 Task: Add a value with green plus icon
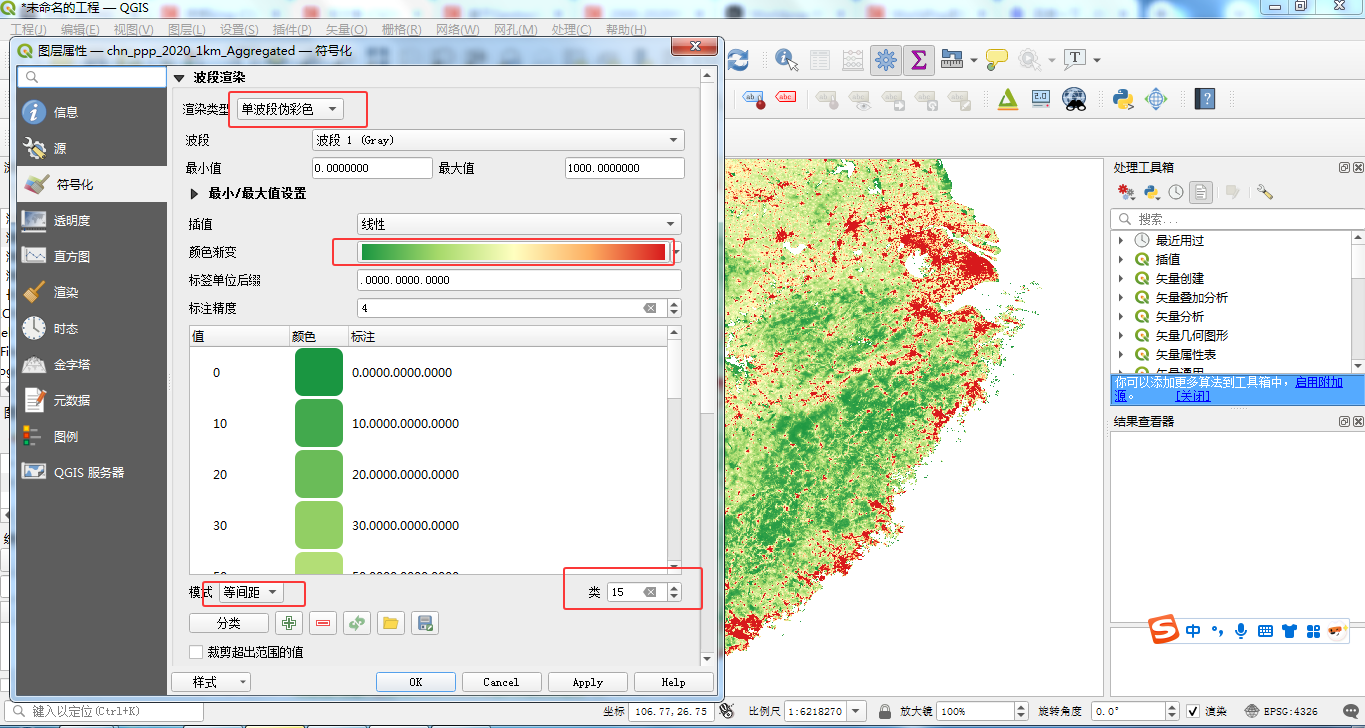(289, 623)
